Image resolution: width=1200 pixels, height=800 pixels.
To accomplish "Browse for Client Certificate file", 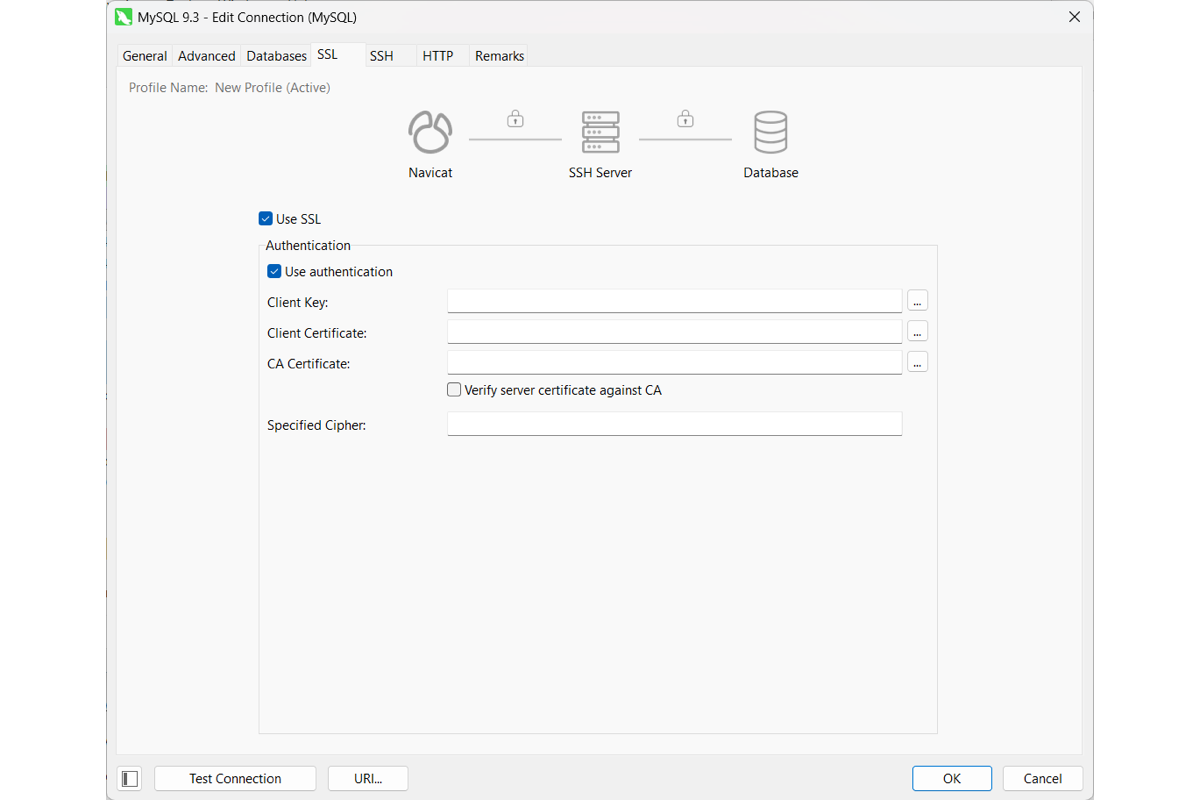I will pos(918,331).
